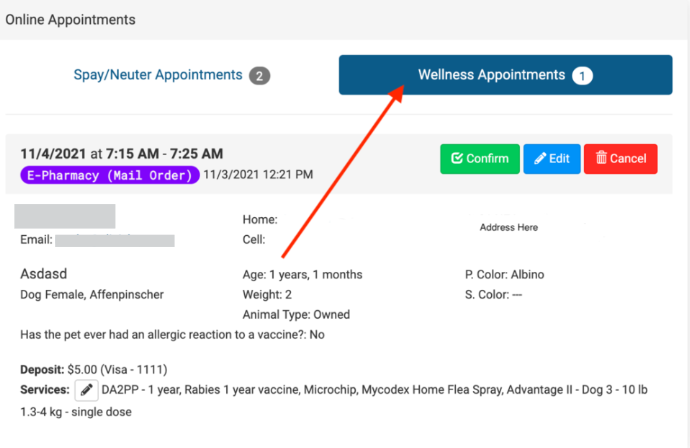Click the count badge on Wellness tab
The height and width of the screenshot is (448, 690).
582,75
